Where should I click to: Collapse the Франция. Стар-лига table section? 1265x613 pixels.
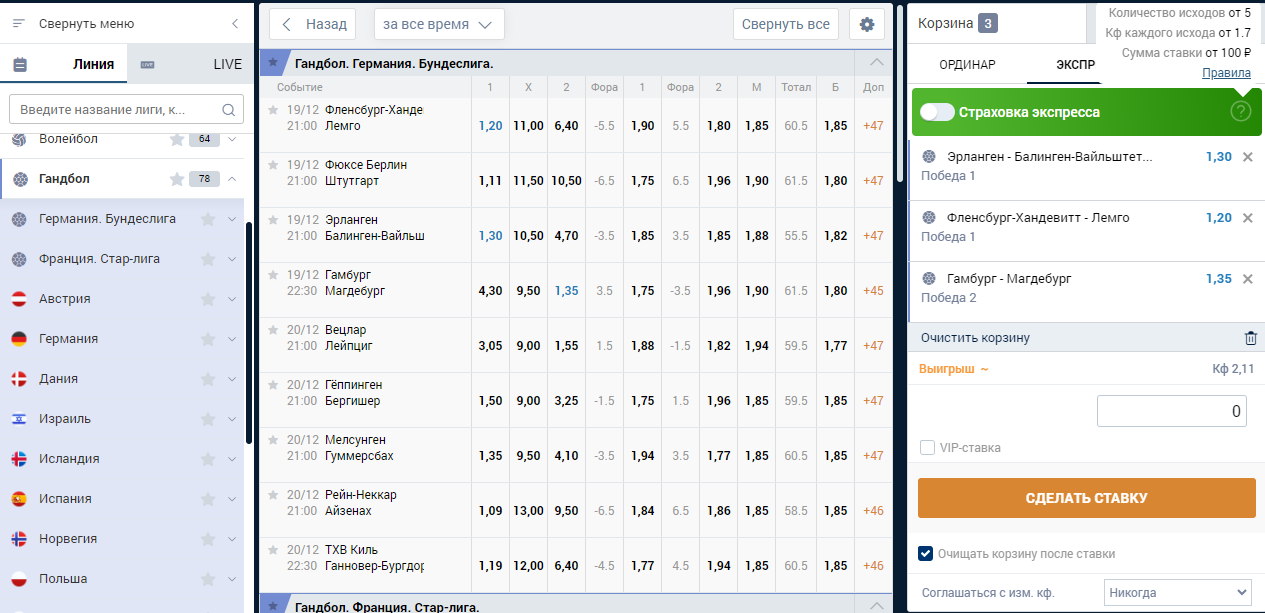[x=877, y=606]
